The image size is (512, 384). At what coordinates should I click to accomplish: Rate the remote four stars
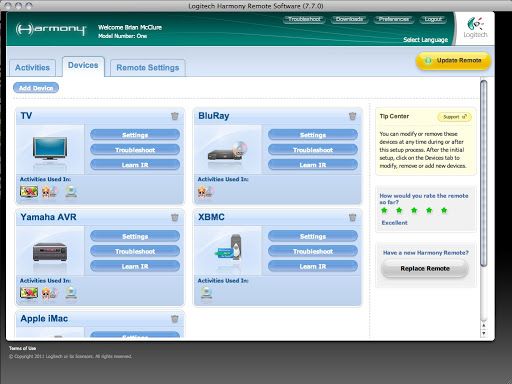429,210
